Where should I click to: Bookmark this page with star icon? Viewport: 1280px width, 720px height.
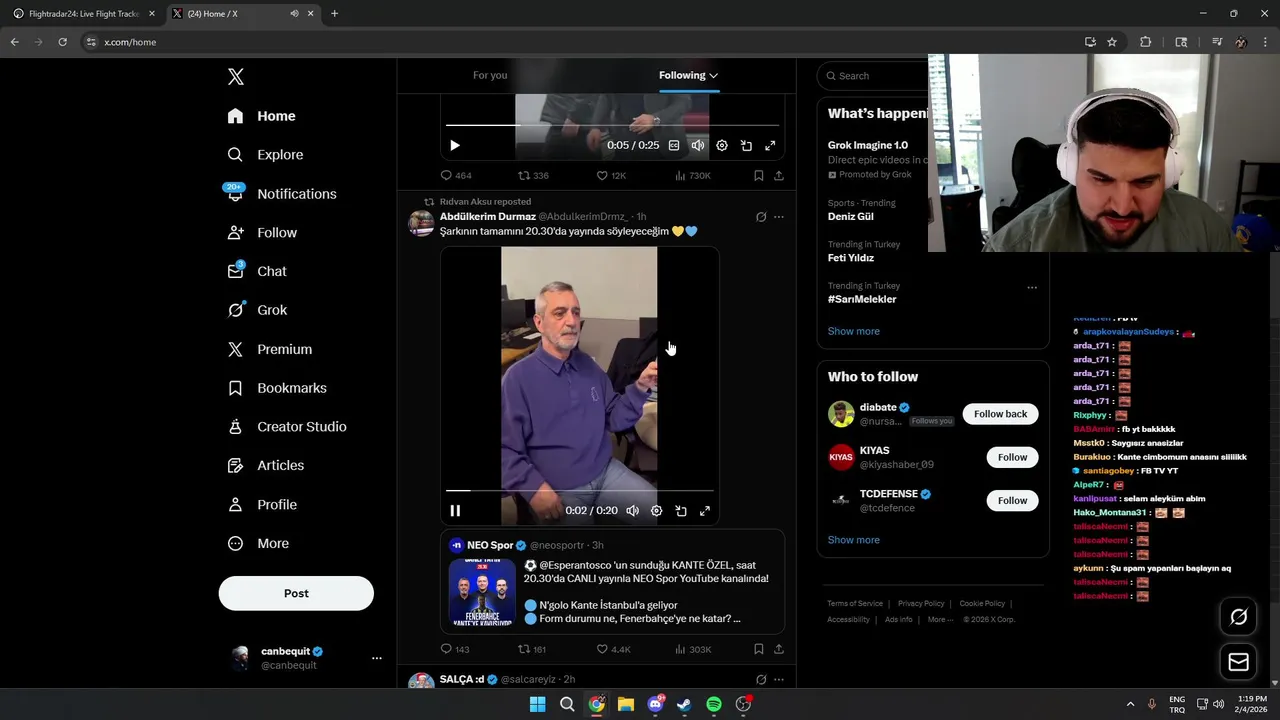1112,42
